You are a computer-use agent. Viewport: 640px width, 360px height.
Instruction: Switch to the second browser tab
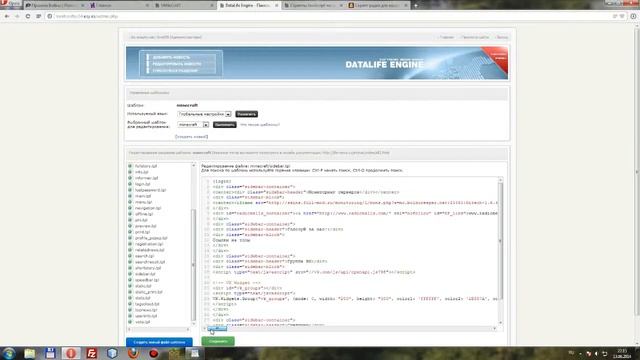point(119,5)
